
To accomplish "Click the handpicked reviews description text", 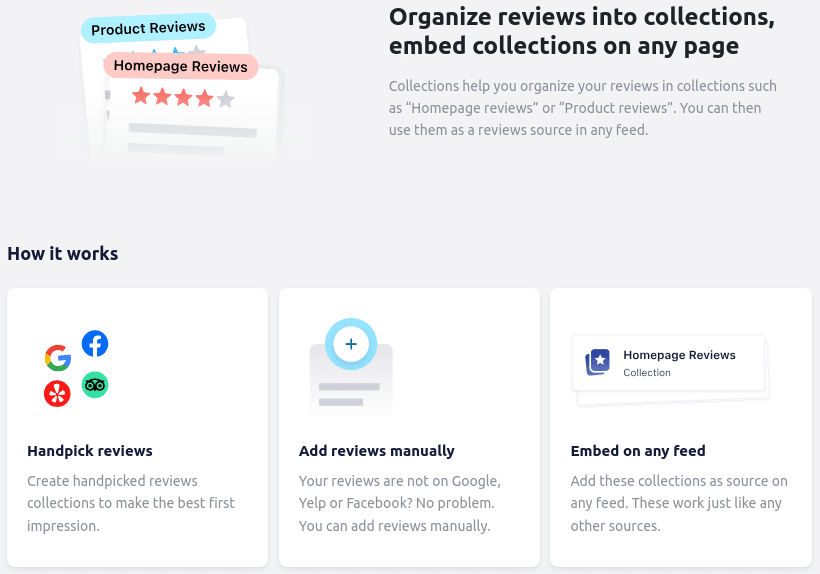I will pos(131,503).
